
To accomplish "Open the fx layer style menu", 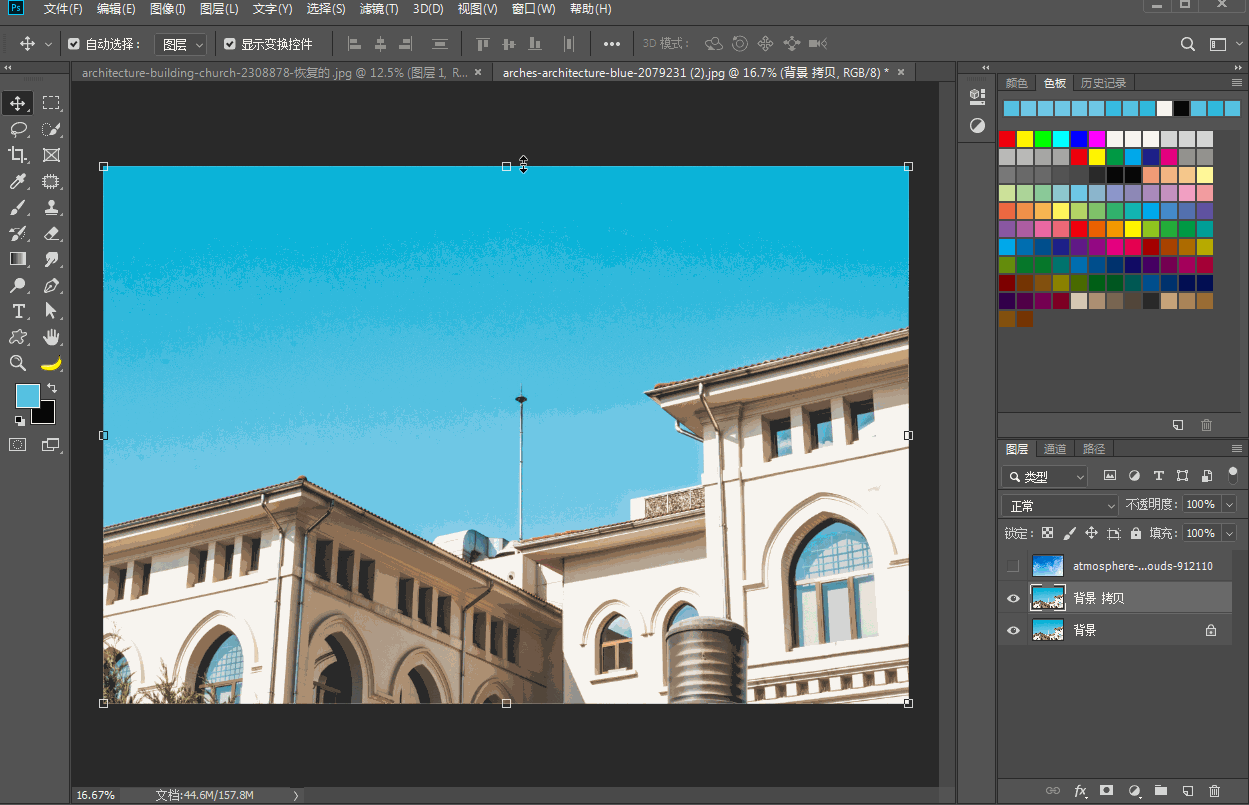I will click(1080, 790).
